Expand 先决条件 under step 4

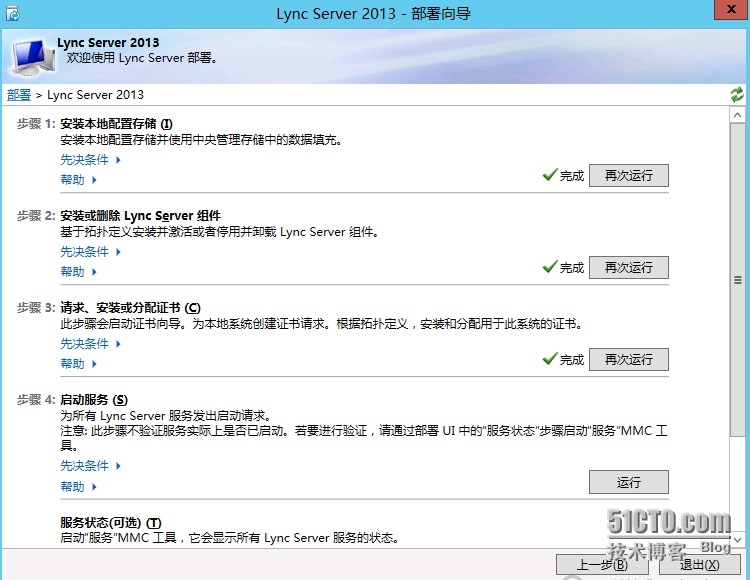click(90, 466)
